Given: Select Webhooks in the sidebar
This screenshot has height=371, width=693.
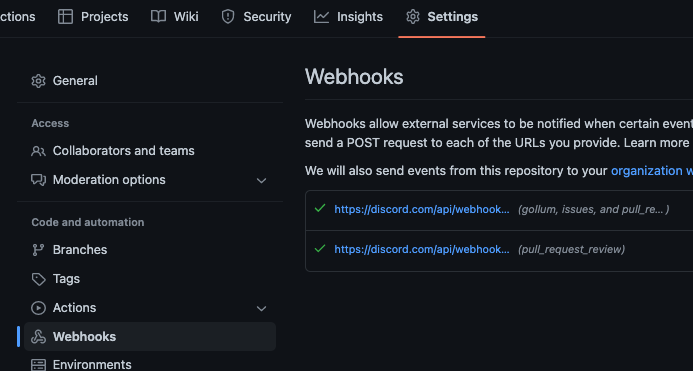Looking at the screenshot, I should (150, 337).
